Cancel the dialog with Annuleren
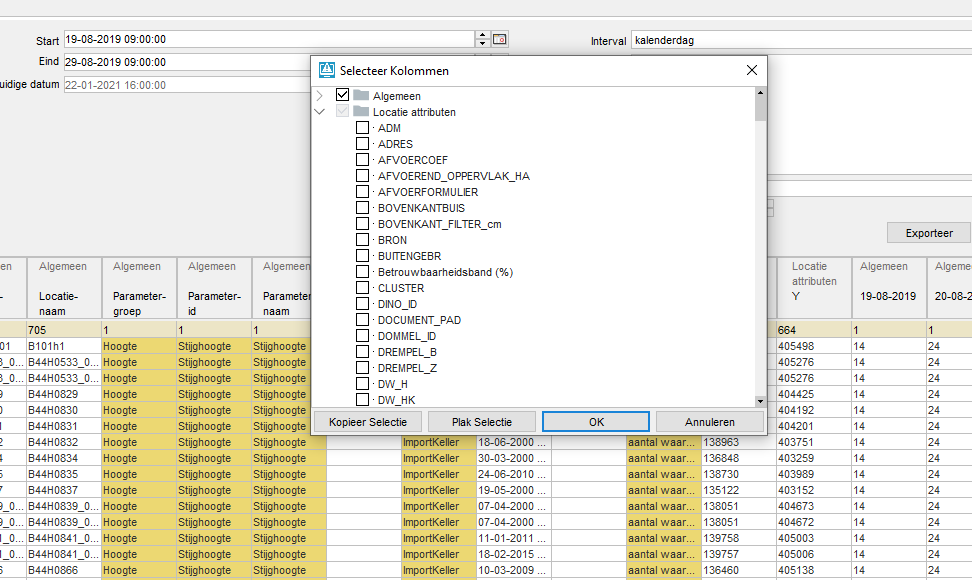This screenshot has width=972, height=580. point(710,422)
